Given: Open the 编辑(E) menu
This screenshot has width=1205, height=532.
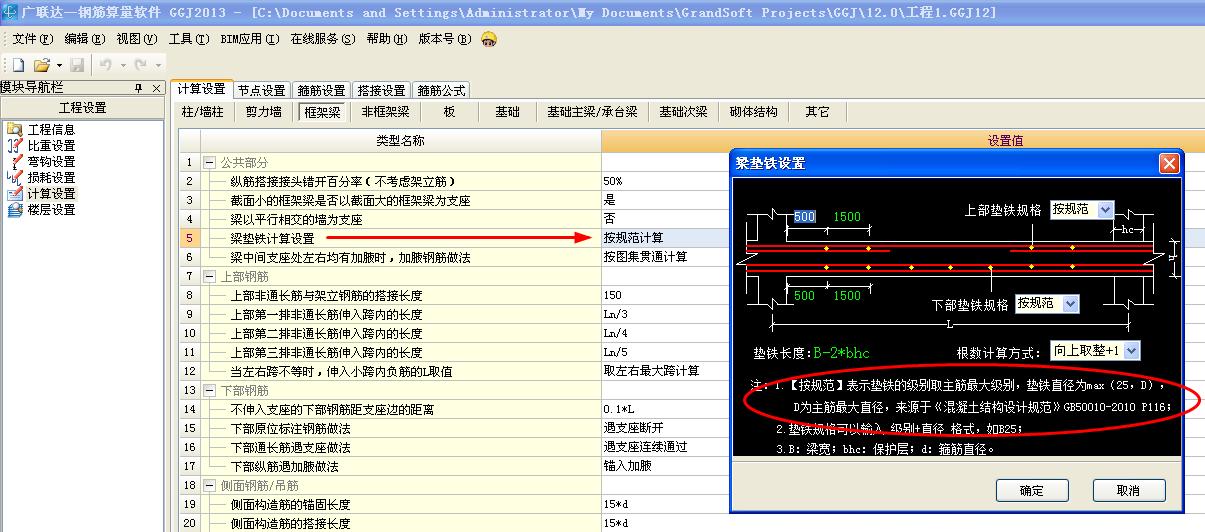Looking at the screenshot, I should 84,39.
